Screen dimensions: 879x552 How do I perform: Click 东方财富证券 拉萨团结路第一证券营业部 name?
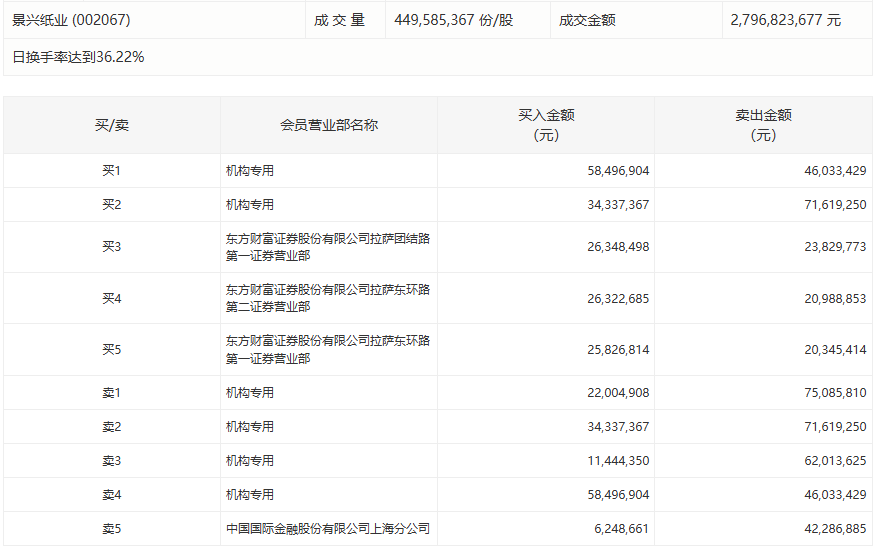[328, 247]
